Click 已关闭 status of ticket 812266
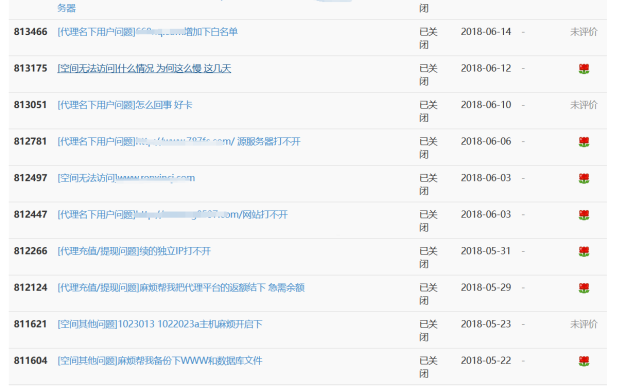This screenshot has width=626, height=386. (x=428, y=257)
